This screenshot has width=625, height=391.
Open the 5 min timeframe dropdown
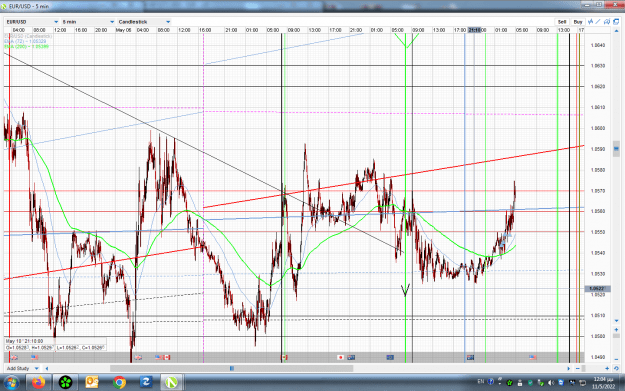coord(88,22)
